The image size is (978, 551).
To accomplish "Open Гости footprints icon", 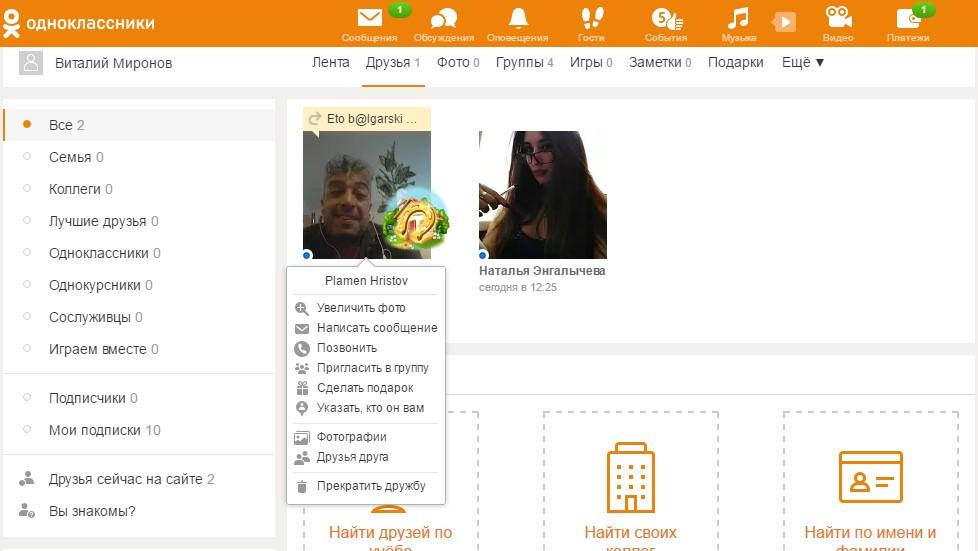I will [x=591, y=19].
